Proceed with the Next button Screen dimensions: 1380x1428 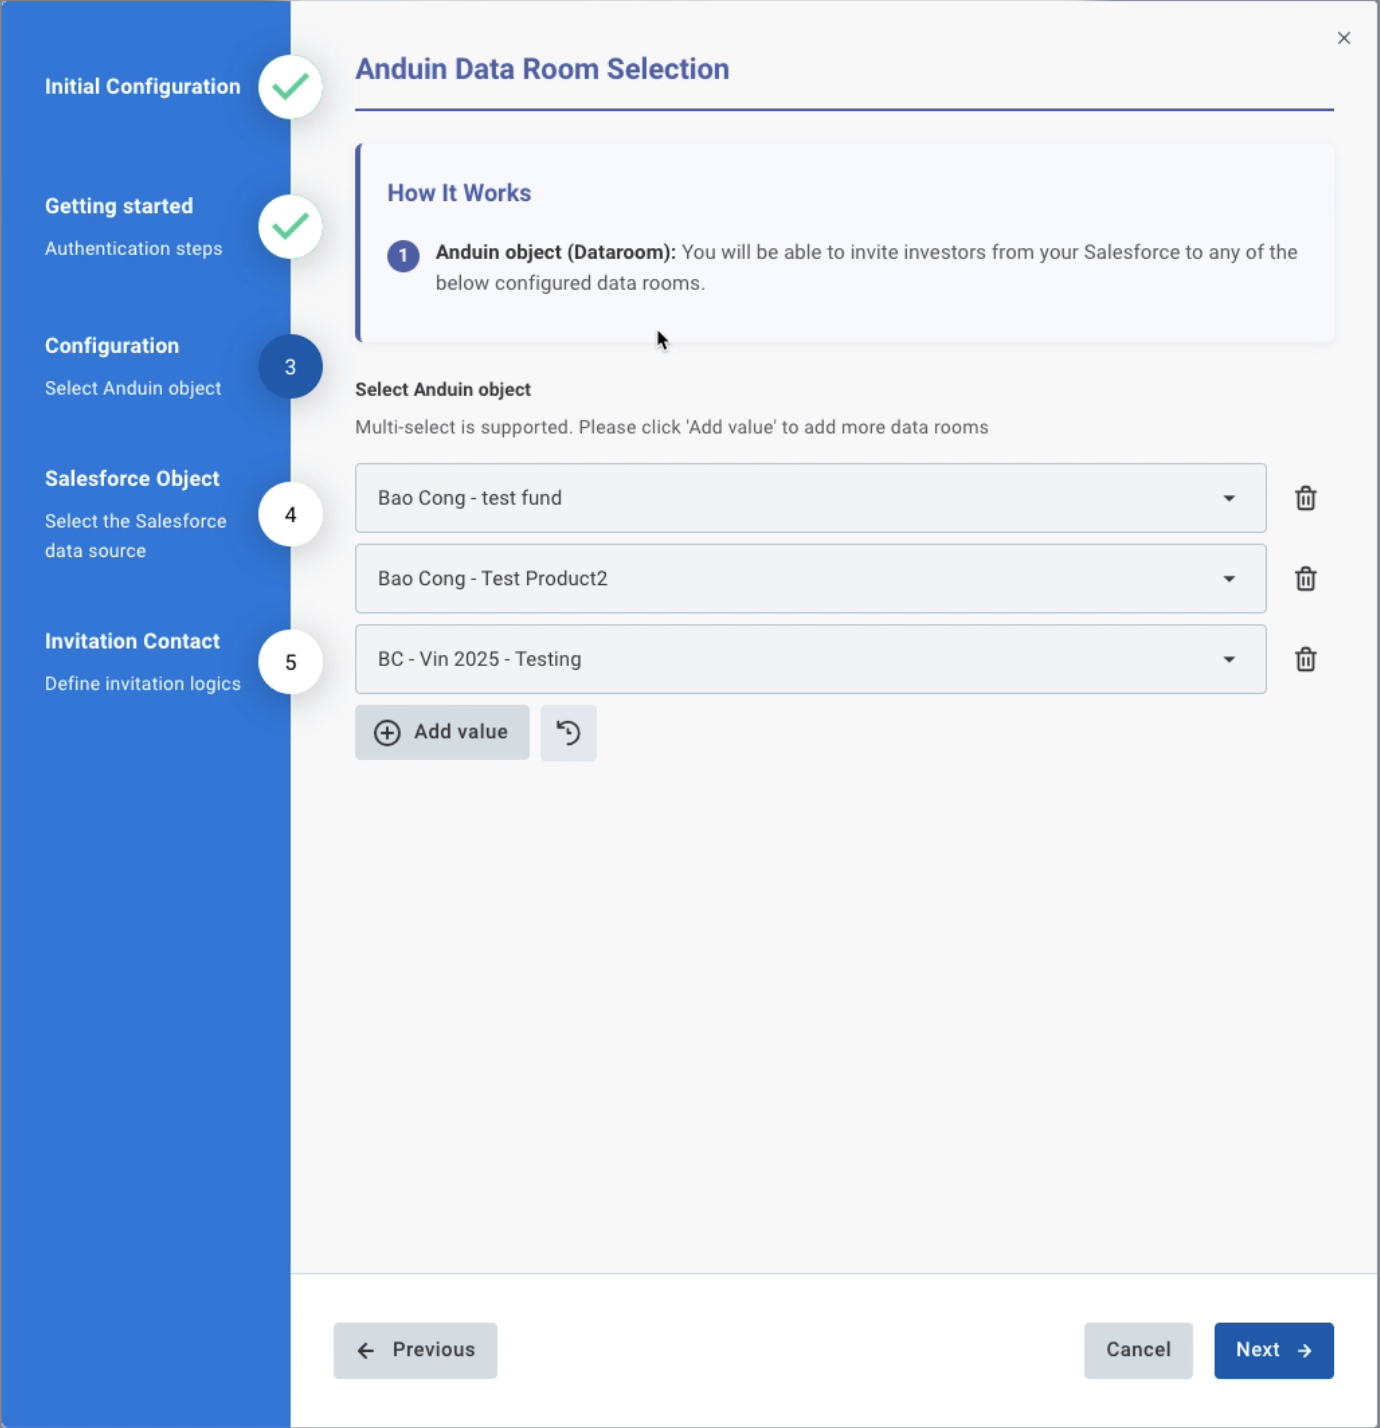1274,1351
